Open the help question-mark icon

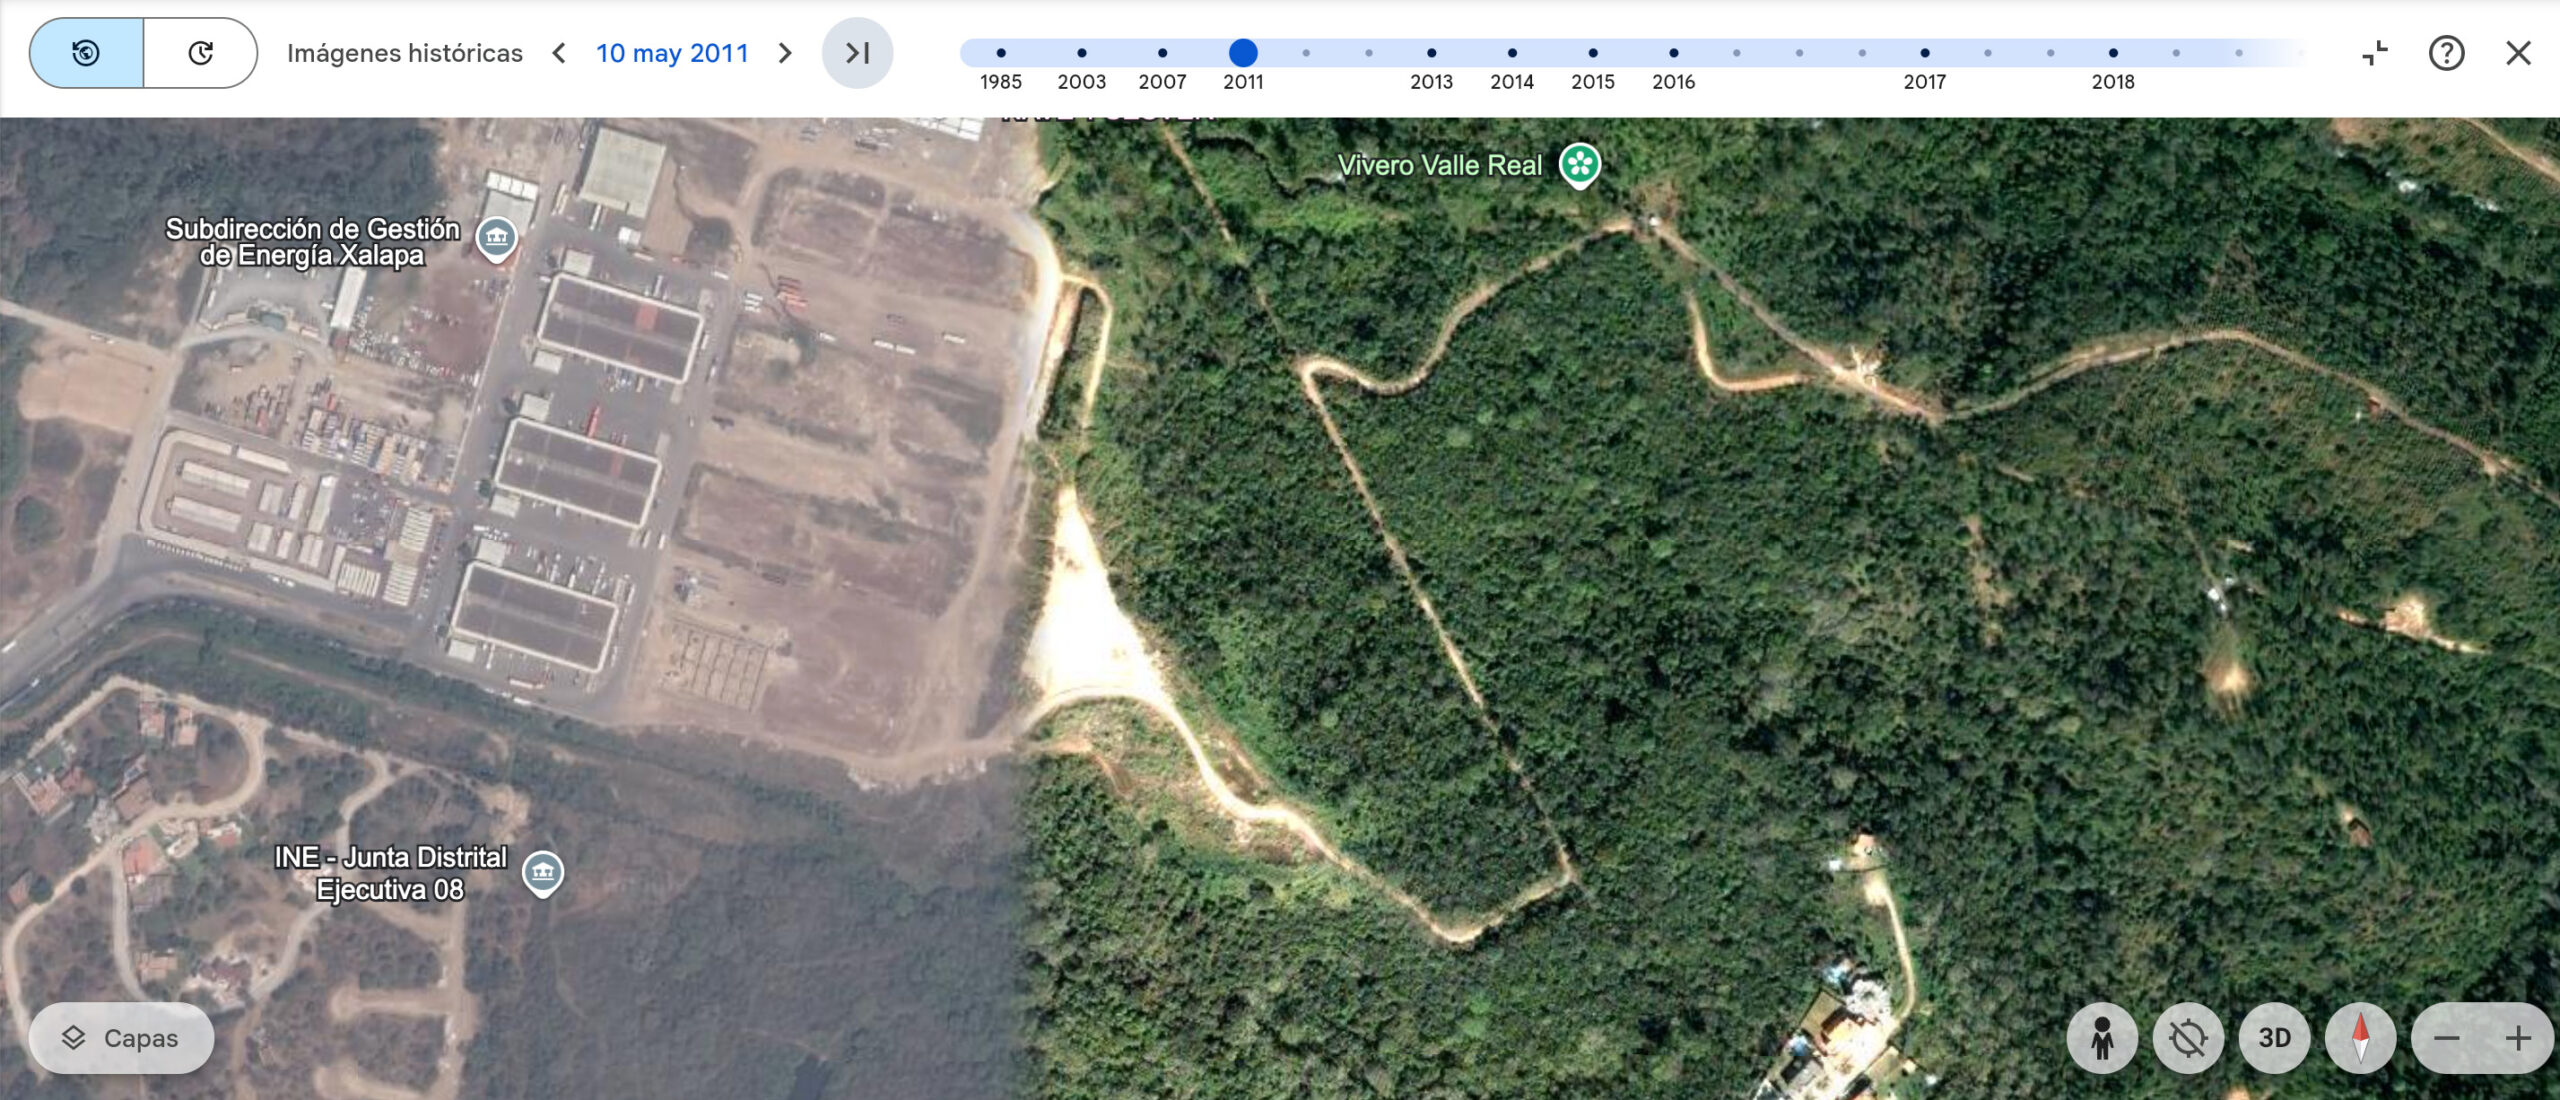pyautogui.click(x=2446, y=53)
